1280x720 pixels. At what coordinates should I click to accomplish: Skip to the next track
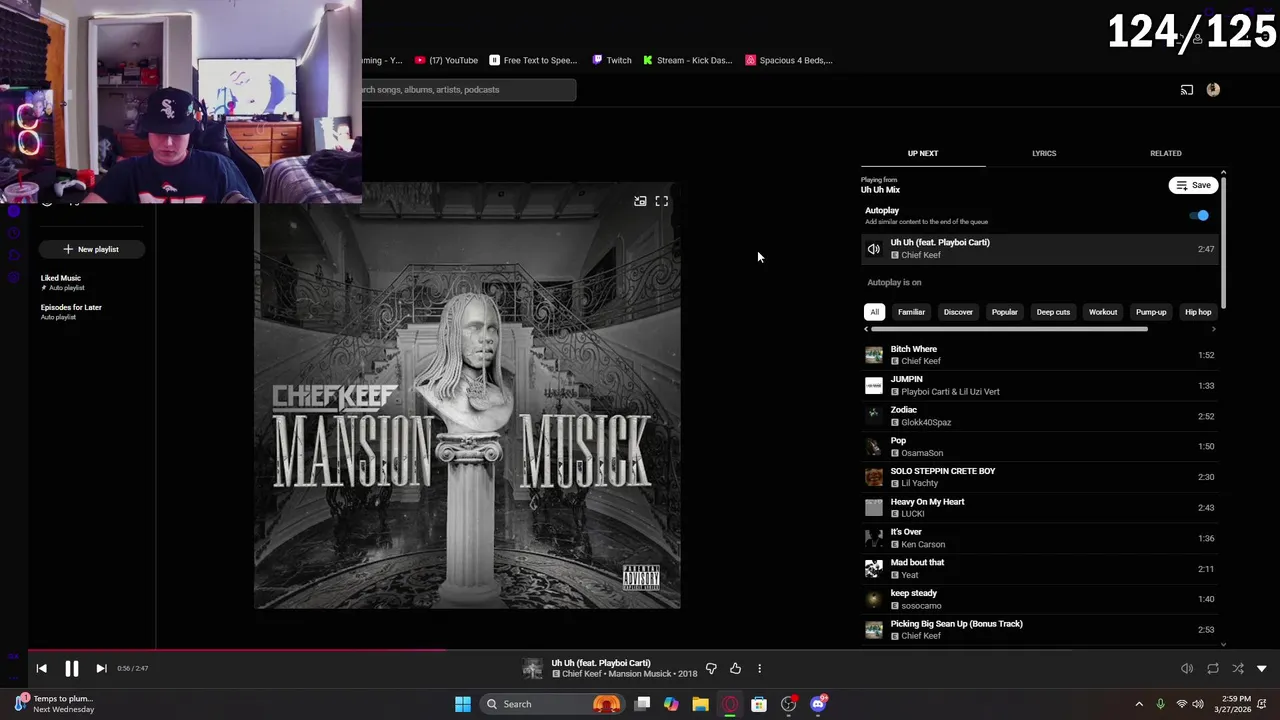pyautogui.click(x=101, y=669)
